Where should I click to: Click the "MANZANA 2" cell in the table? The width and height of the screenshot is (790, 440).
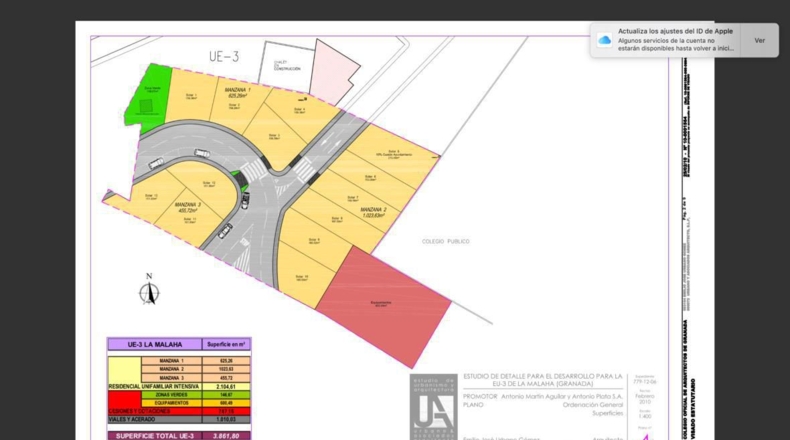[172, 369]
